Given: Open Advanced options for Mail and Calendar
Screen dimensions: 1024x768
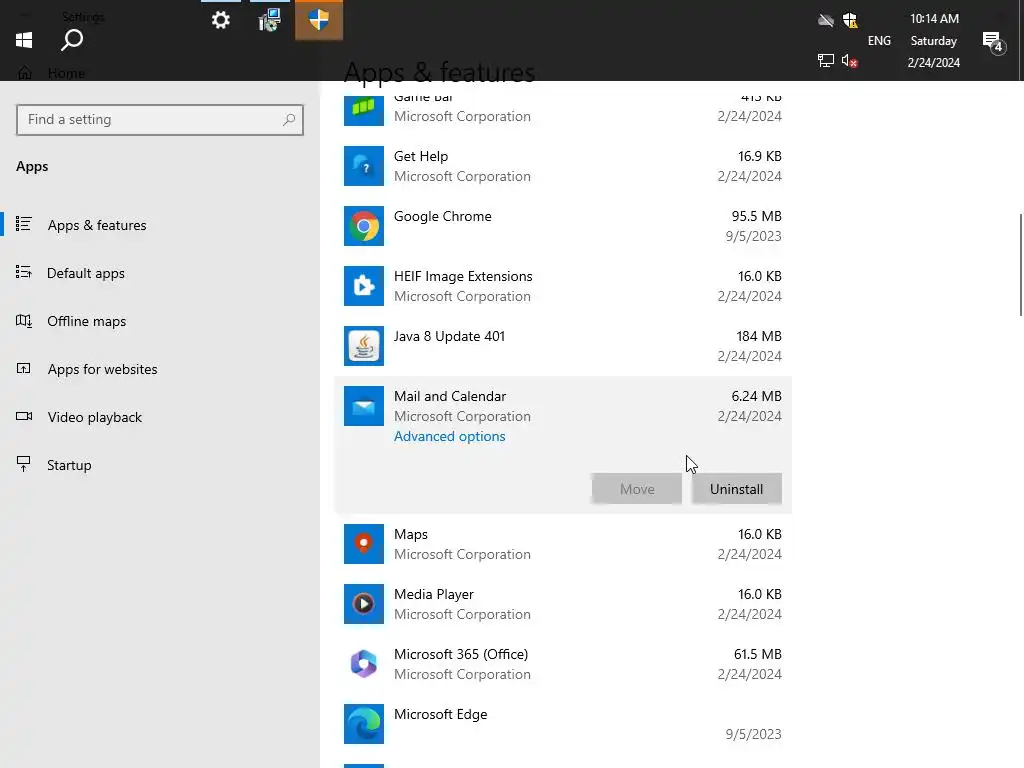Looking at the screenshot, I should point(449,436).
